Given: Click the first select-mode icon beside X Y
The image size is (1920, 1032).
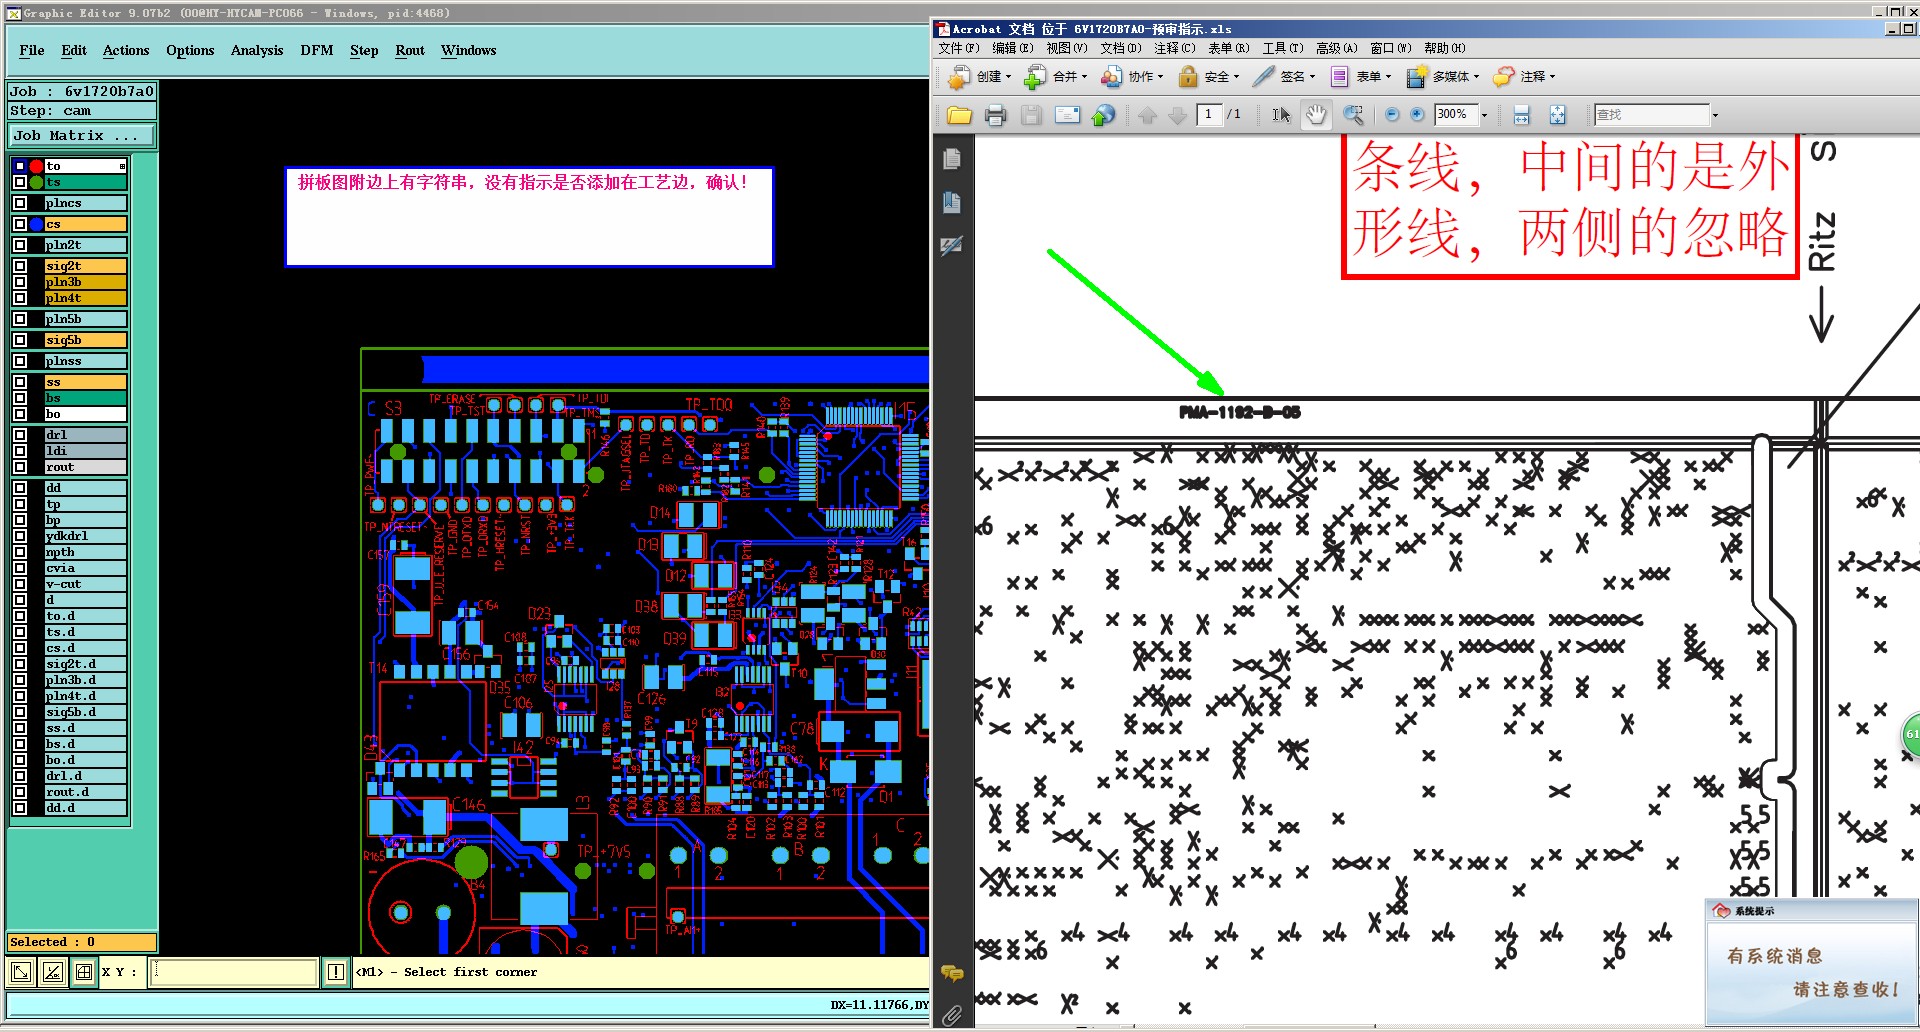Looking at the screenshot, I should [x=21, y=972].
